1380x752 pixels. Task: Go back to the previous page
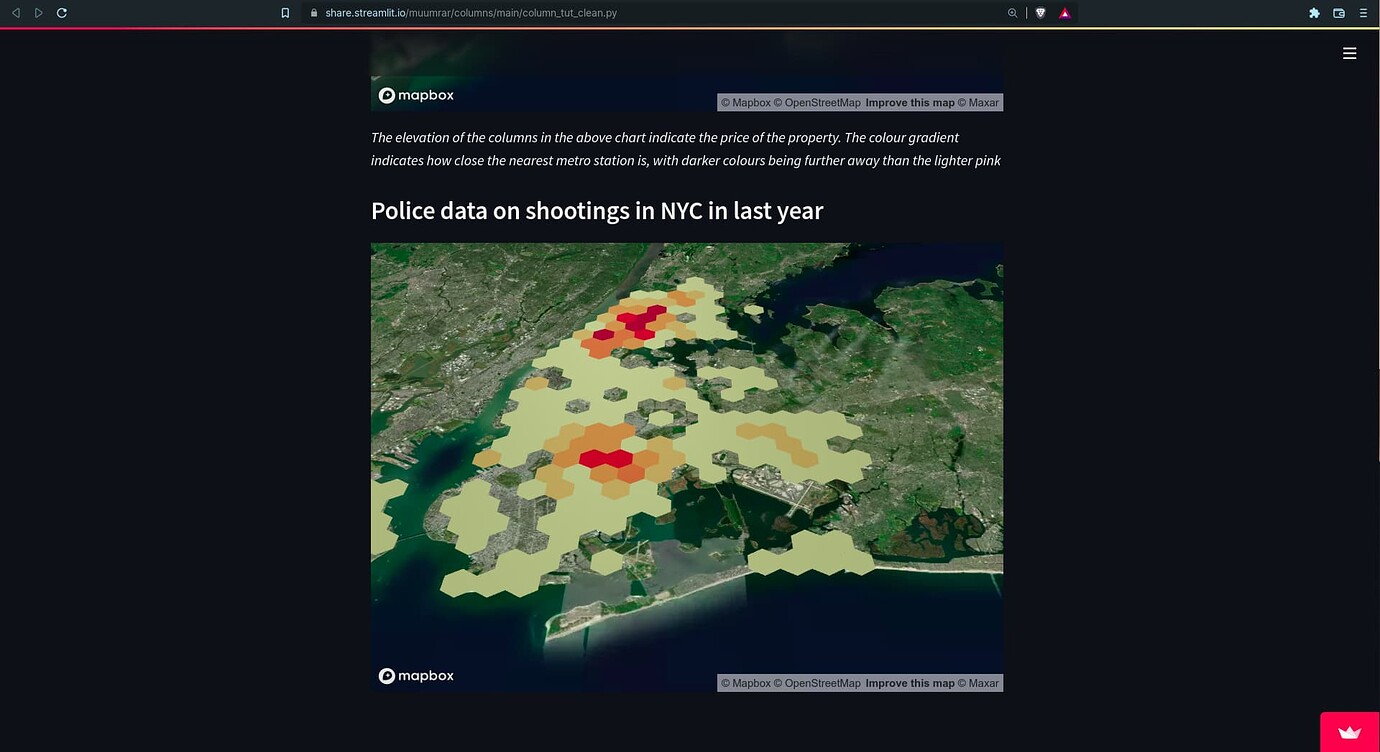tap(15, 13)
